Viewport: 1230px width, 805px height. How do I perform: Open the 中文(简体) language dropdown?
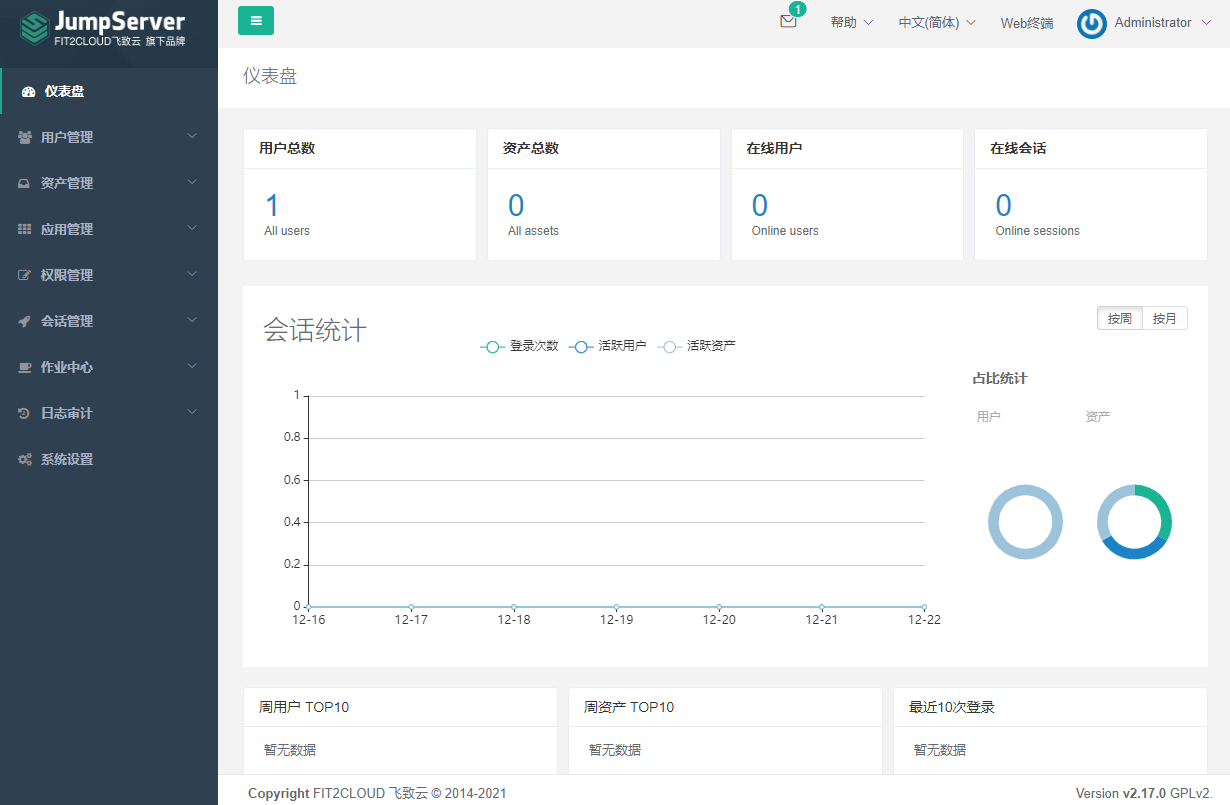[936, 22]
